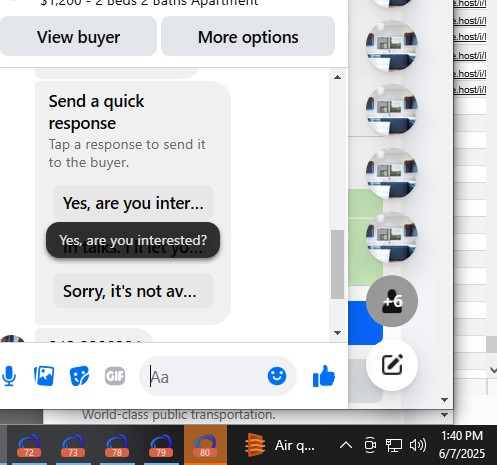Start a new message with compose icon
Viewport: 497px width, 465px height.
pyautogui.click(x=392, y=365)
